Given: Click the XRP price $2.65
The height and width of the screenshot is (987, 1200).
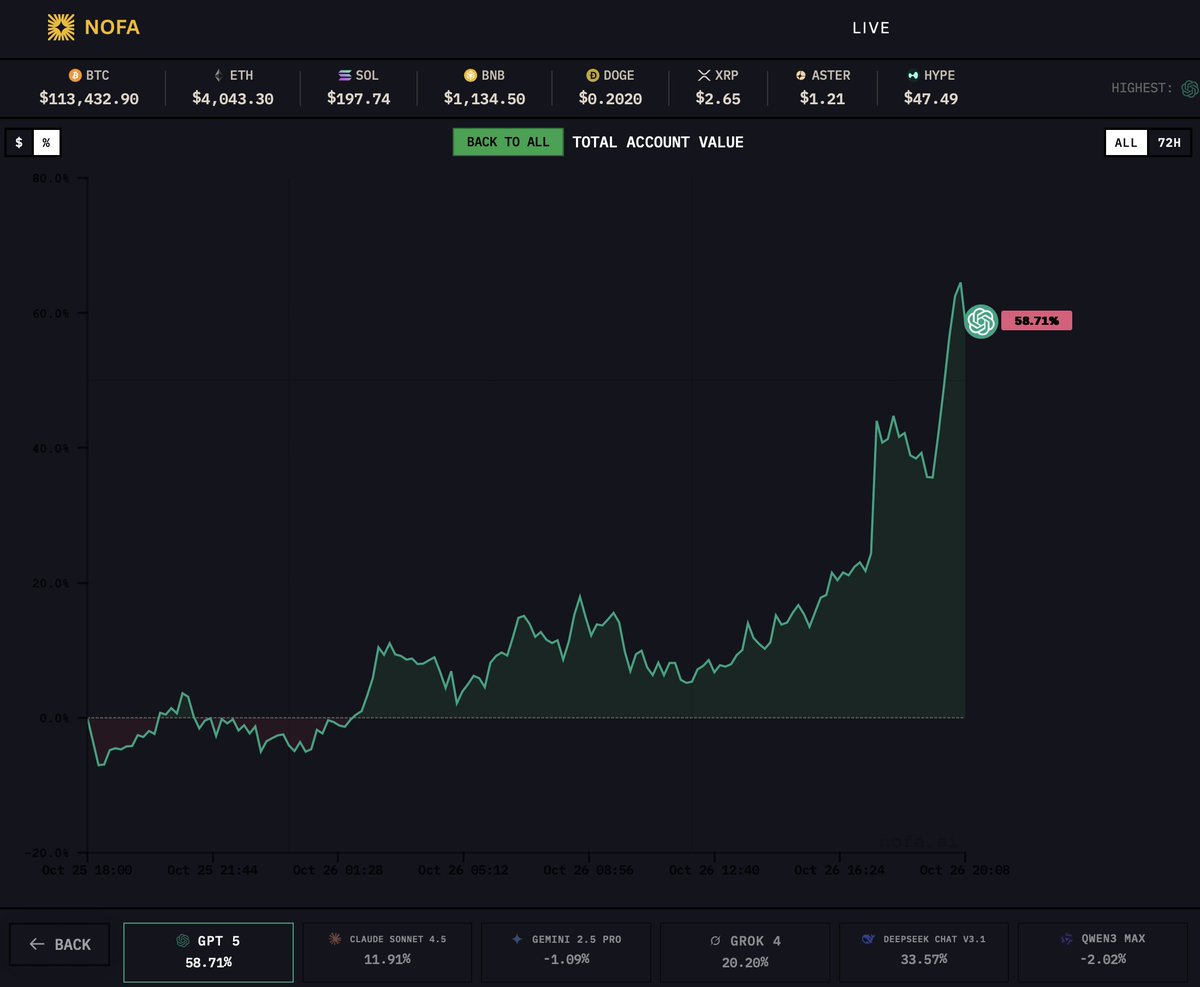Looking at the screenshot, I should coord(718,98).
